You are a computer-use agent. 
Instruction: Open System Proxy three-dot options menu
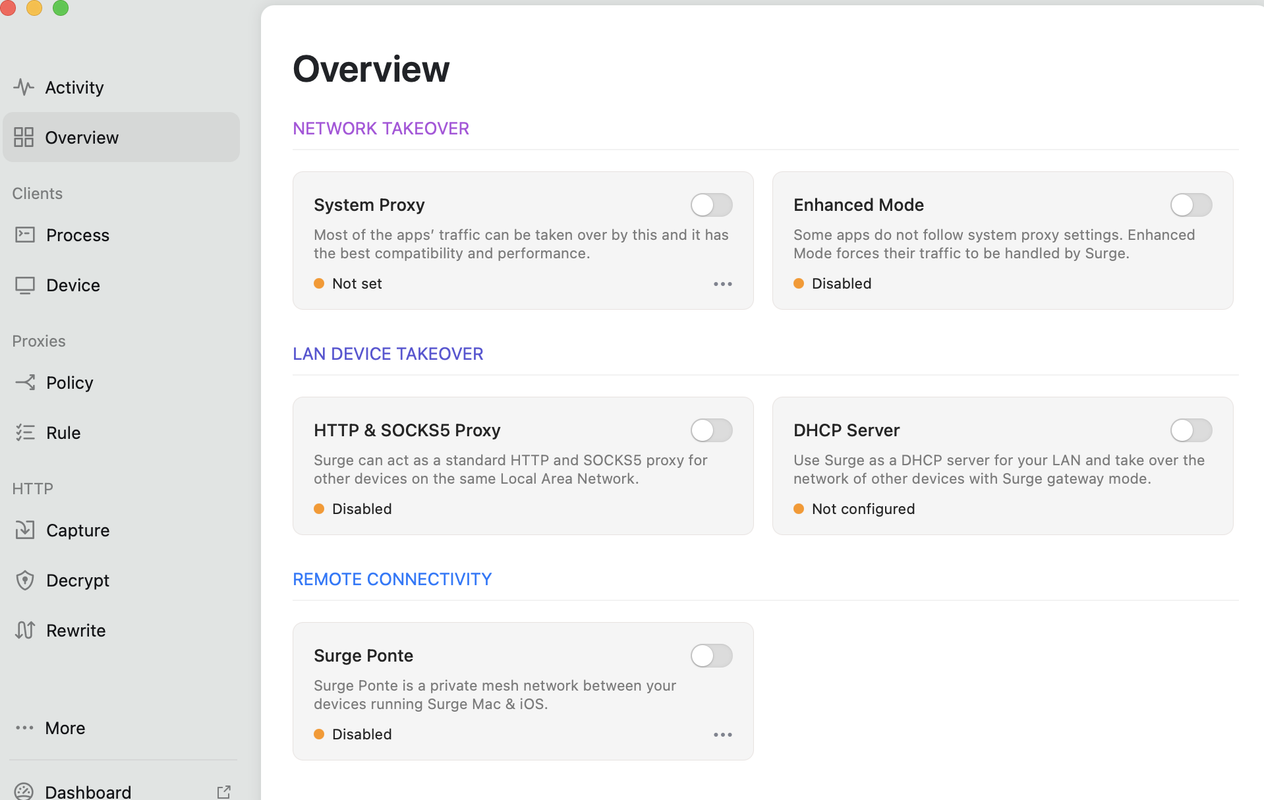(723, 284)
